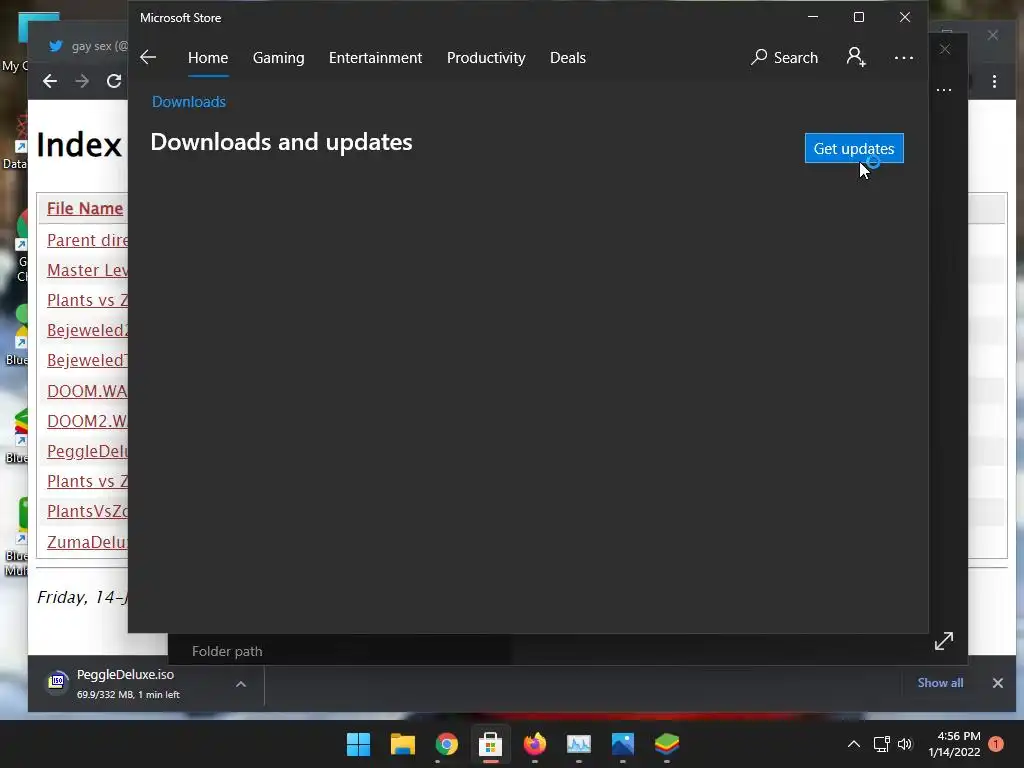Click the browser back arrow
Screen dimensions: 1024x768
[50, 81]
